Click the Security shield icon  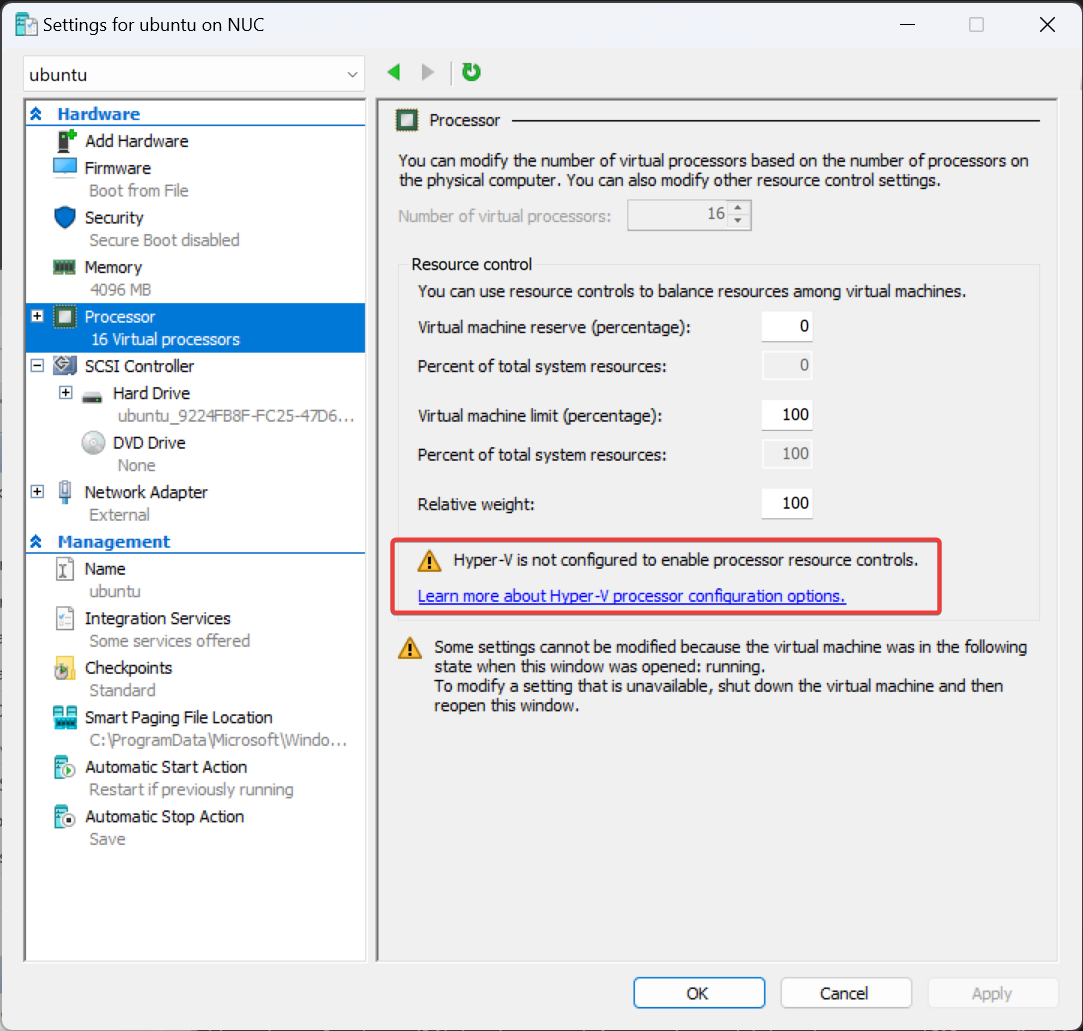click(65, 217)
